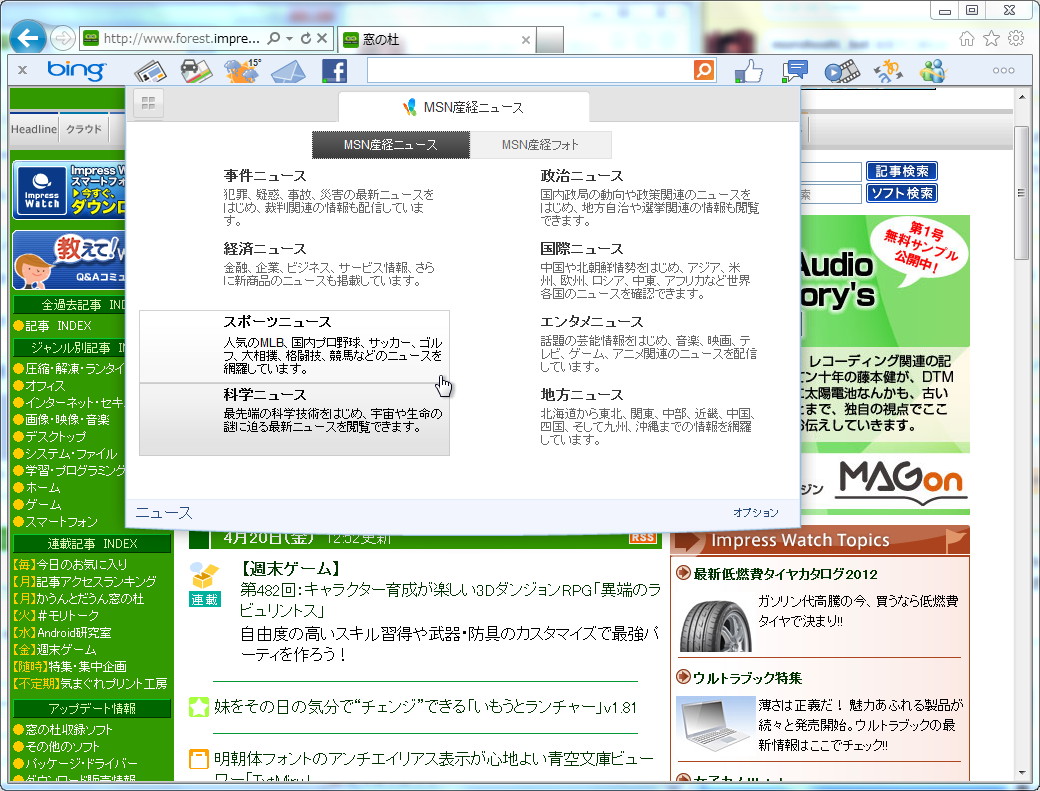Switch to the MSN産経フォト tab
The image size is (1040, 791).
540,144
